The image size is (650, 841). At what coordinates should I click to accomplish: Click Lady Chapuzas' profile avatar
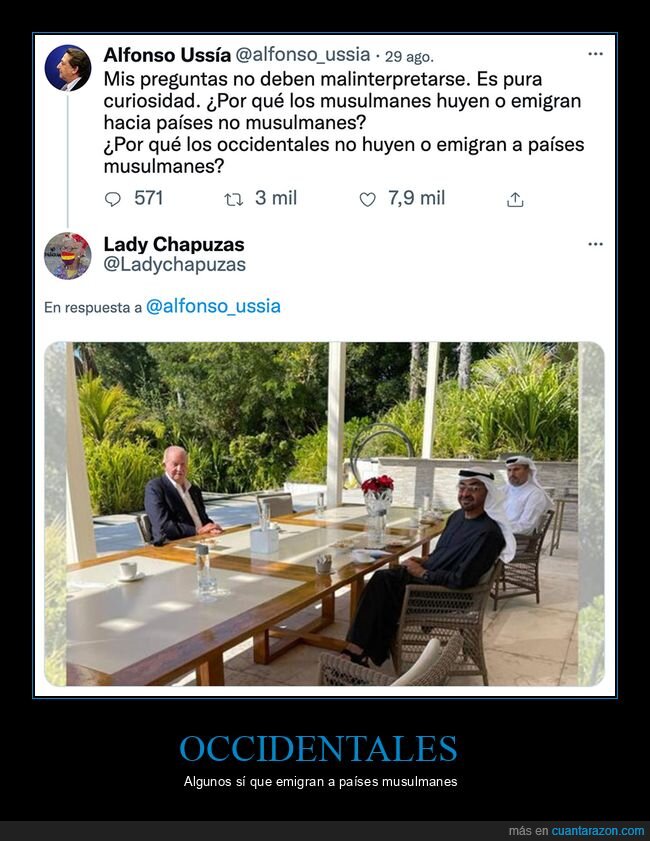tap(68, 256)
